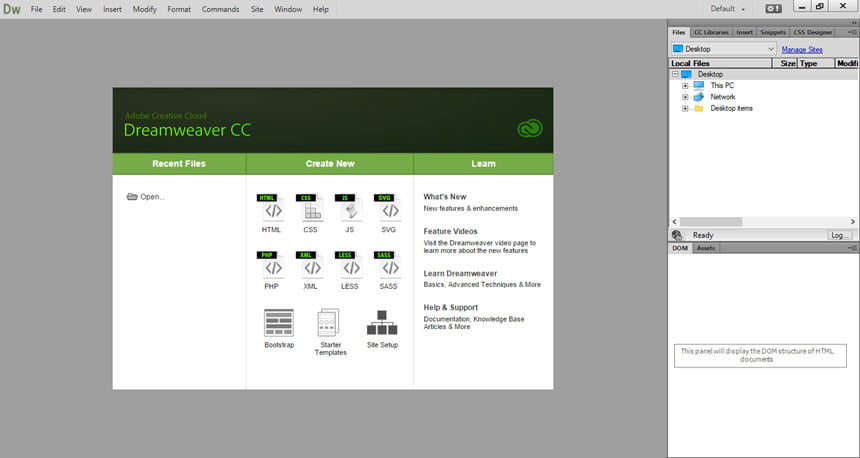Select the This PC tree item
The height and width of the screenshot is (458, 860).
tap(722, 86)
